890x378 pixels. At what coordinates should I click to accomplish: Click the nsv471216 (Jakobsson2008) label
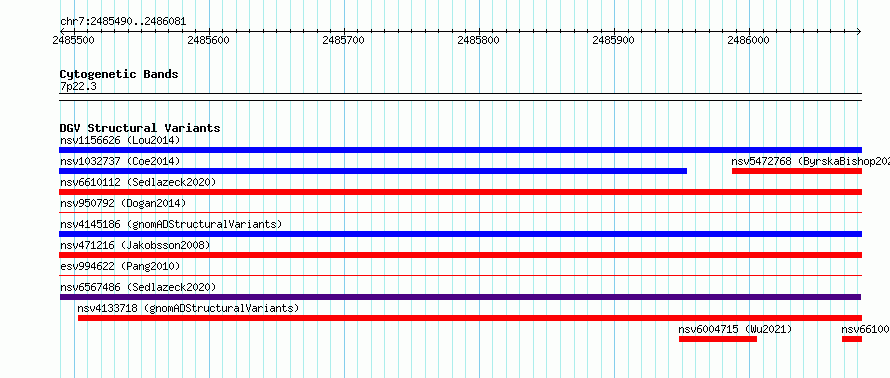click(x=135, y=245)
